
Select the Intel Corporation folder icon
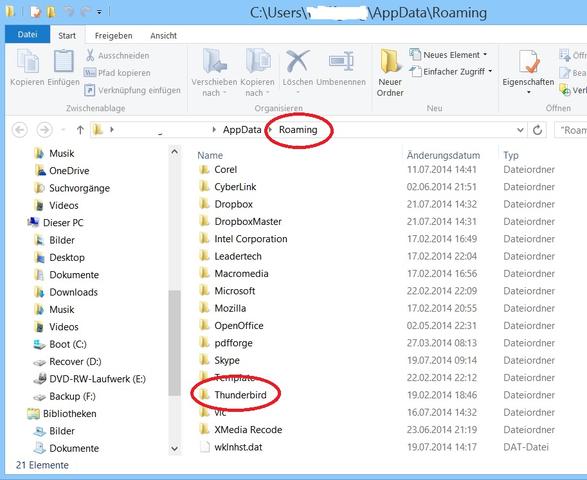[x=204, y=239]
